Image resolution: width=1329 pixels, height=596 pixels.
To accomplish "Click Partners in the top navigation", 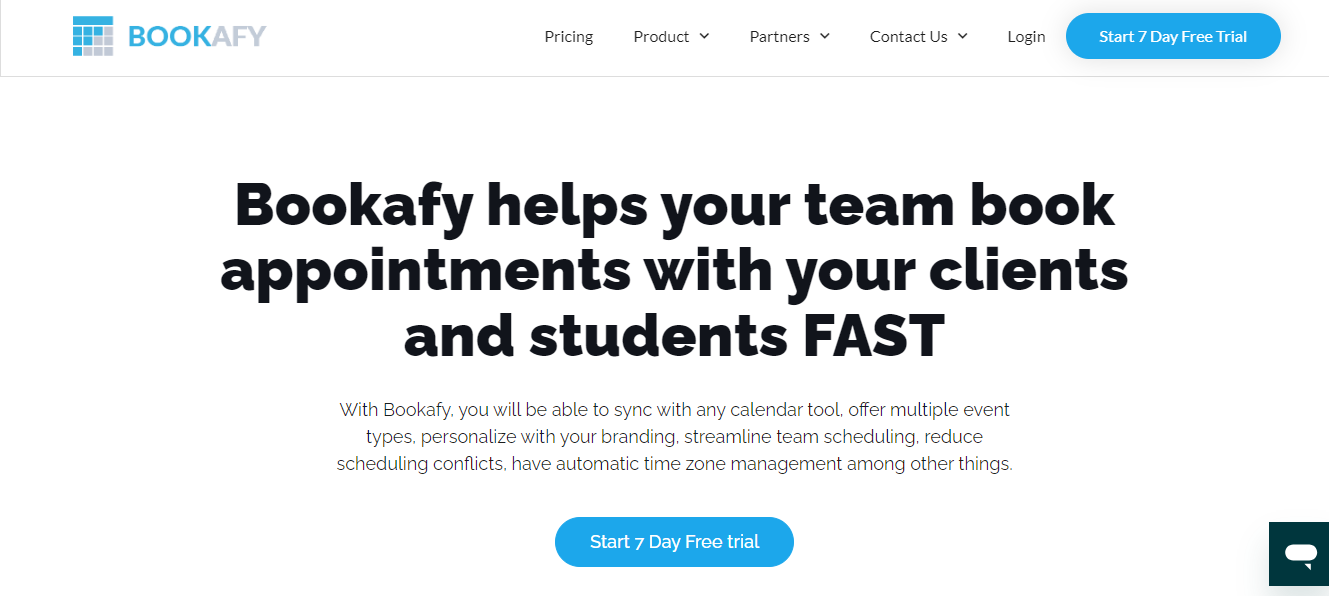I will 780,36.
